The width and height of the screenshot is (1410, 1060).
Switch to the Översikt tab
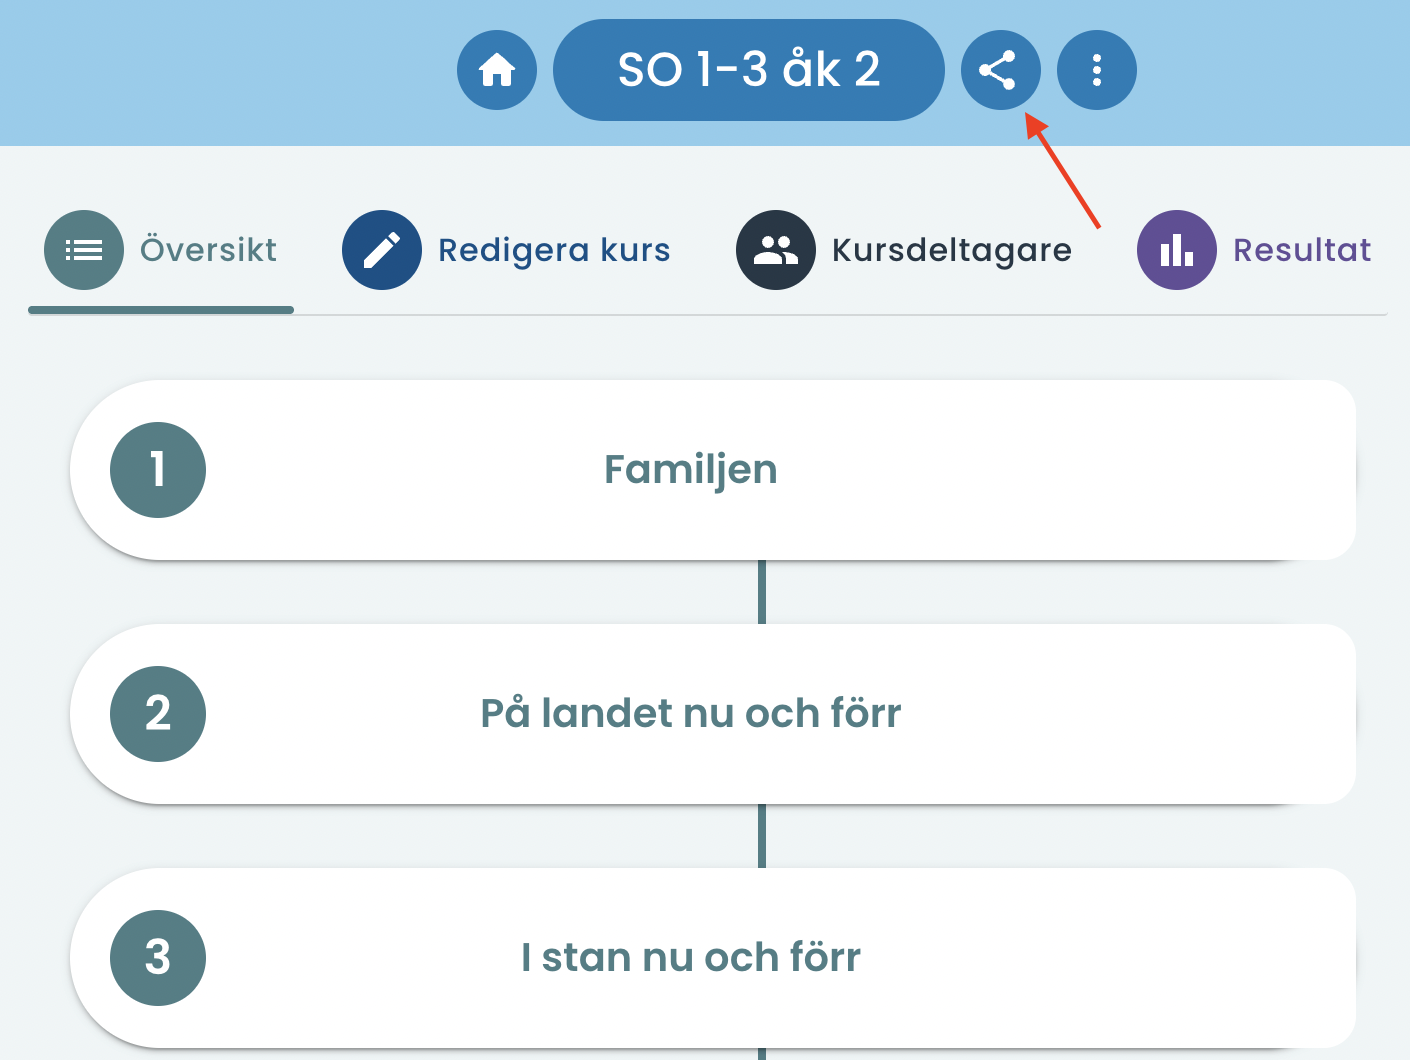[161, 251]
